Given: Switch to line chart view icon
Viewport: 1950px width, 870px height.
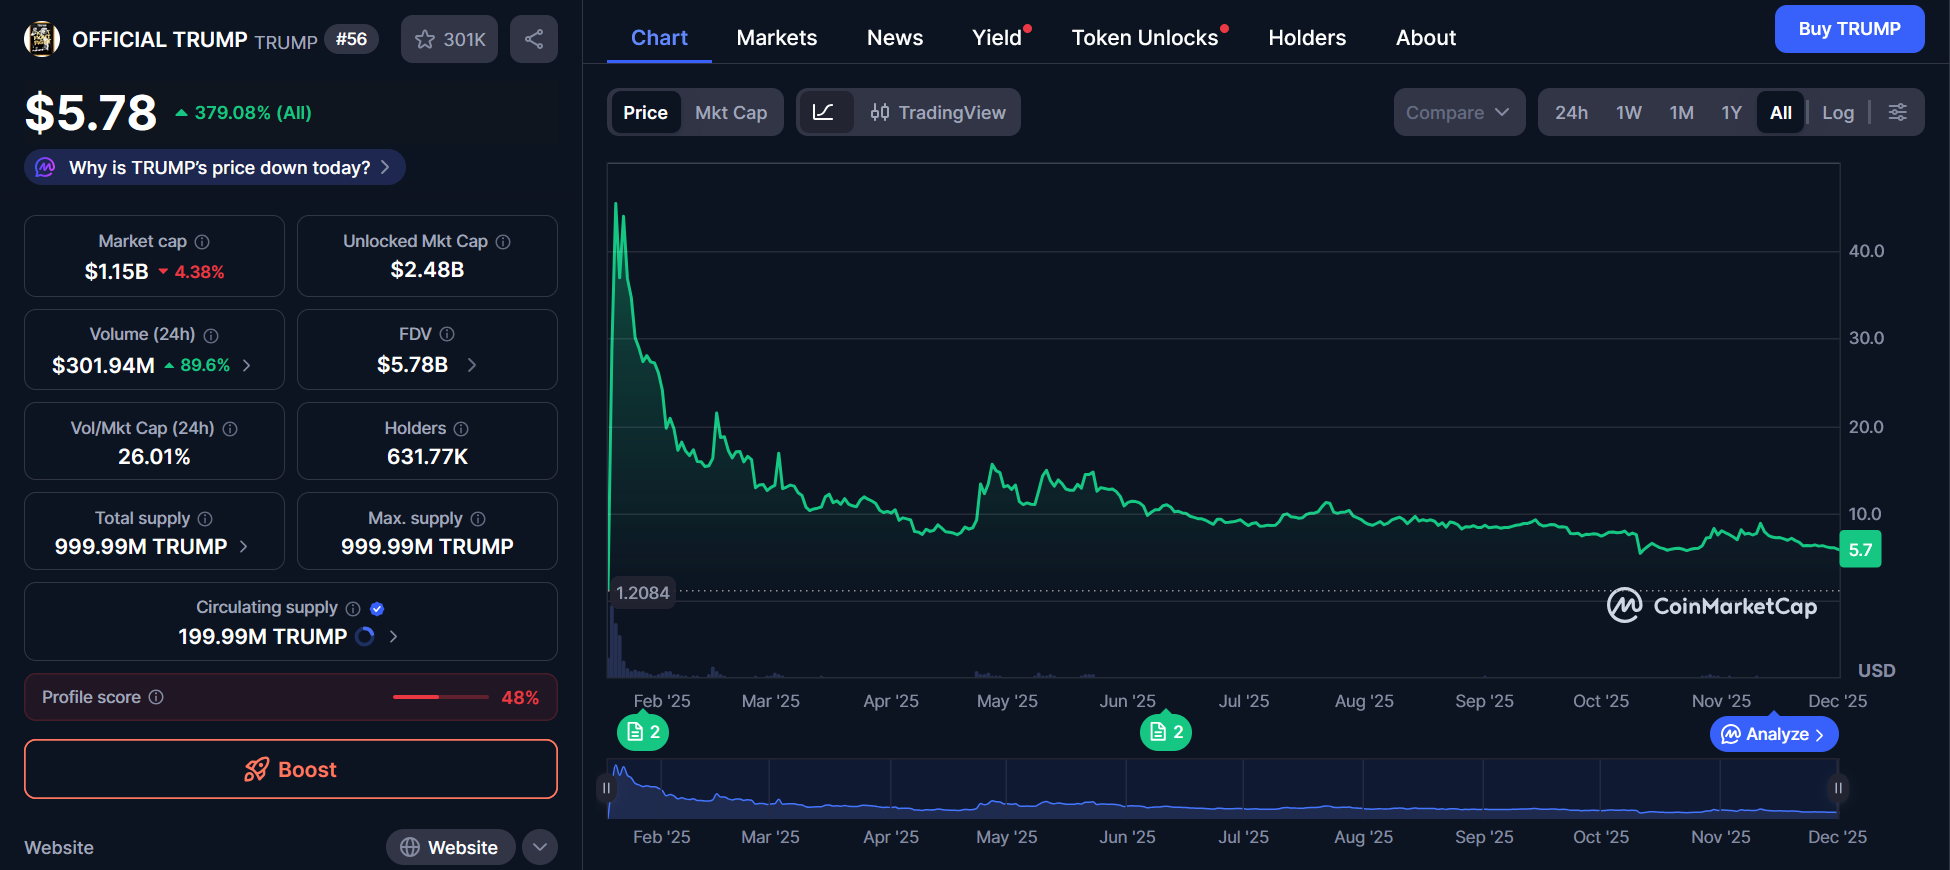Looking at the screenshot, I should tap(824, 112).
